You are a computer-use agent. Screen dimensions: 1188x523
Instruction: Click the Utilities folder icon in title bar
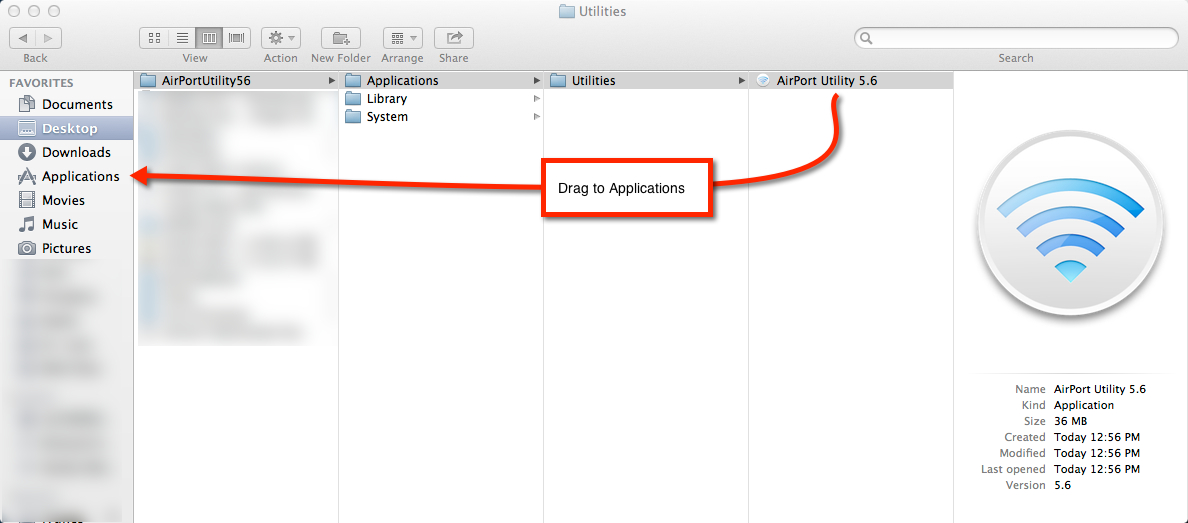[x=567, y=11]
